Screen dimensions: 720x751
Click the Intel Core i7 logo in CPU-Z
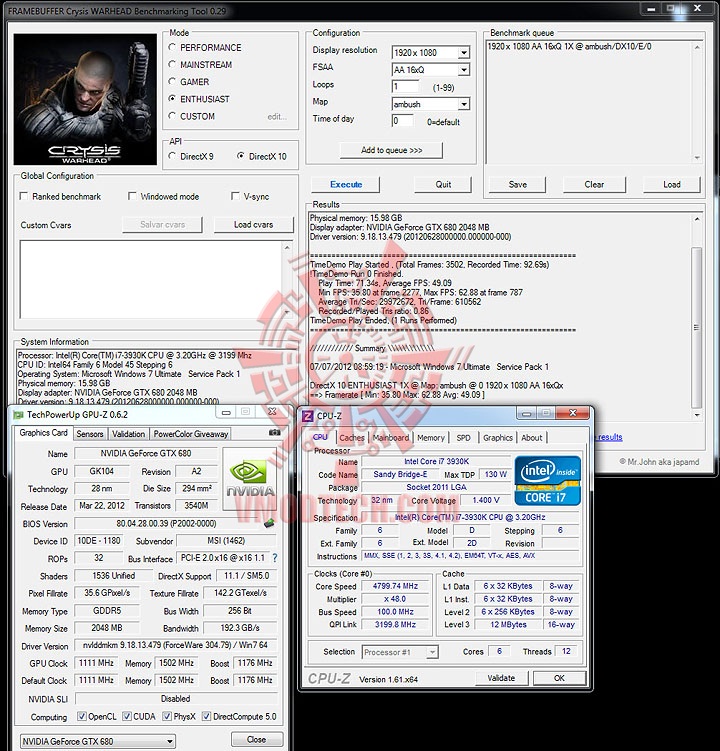click(x=548, y=481)
